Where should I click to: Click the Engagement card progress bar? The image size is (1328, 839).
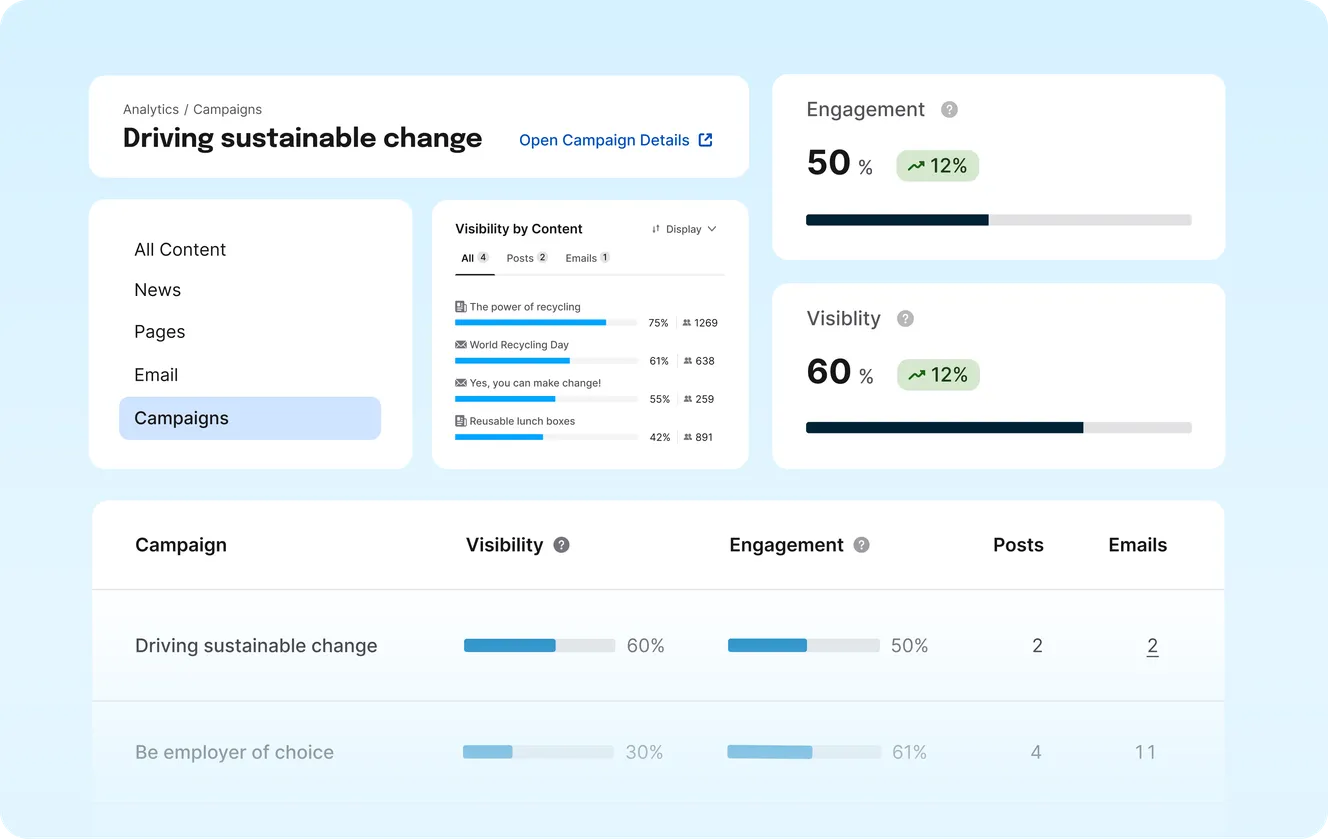[999, 220]
